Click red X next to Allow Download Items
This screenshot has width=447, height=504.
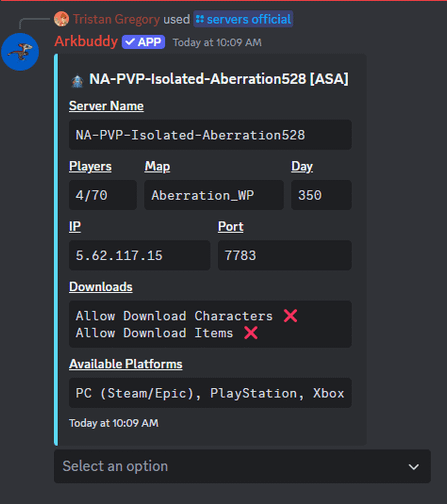click(251, 333)
